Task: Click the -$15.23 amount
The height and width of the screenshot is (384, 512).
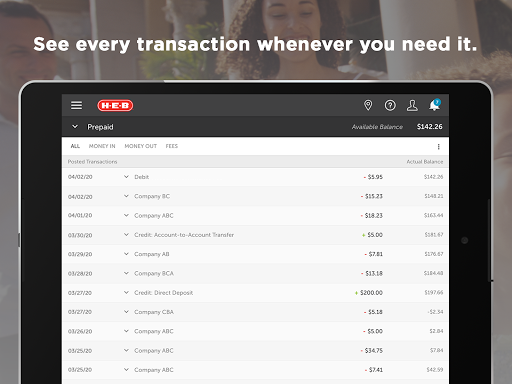Action: pyautogui.click(x=372, y=196)
